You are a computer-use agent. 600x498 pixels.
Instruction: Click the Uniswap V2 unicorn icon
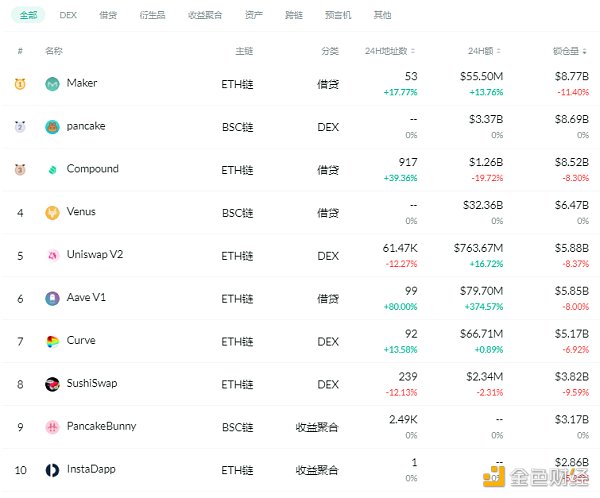point(52,256)
